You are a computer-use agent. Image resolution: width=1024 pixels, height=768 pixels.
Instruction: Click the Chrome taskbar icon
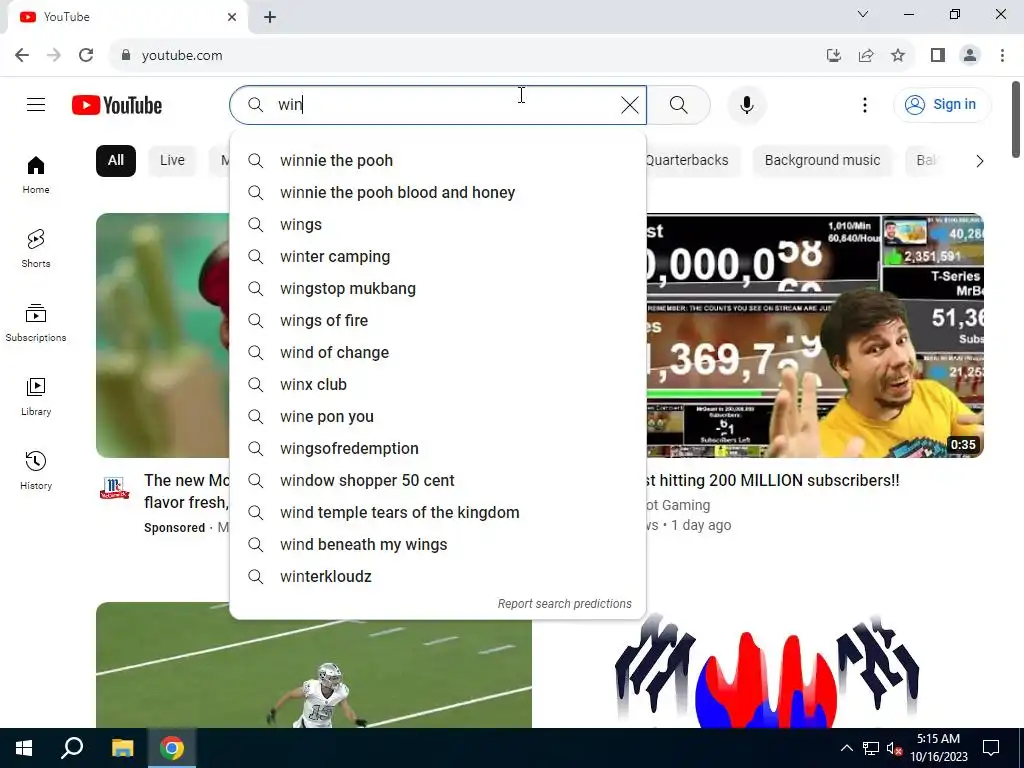(x=172, y=748)
